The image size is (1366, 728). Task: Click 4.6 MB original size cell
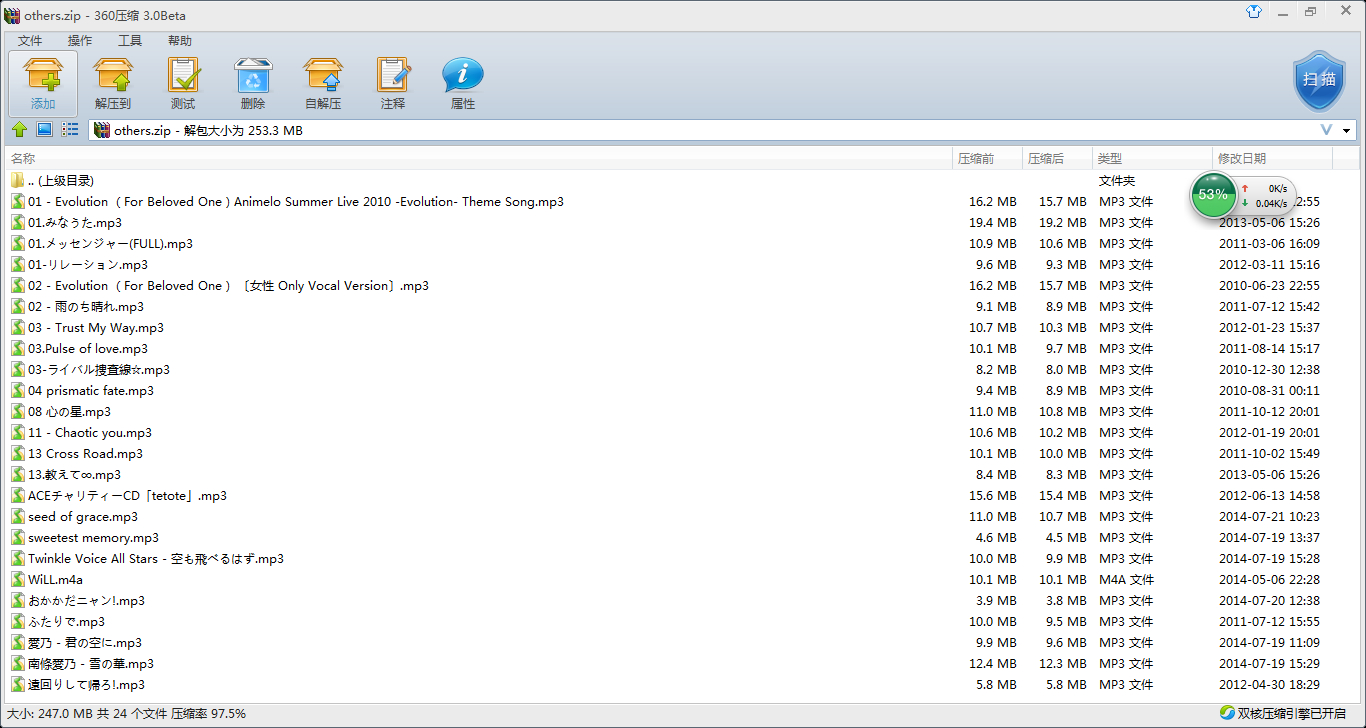click(996, 538)
